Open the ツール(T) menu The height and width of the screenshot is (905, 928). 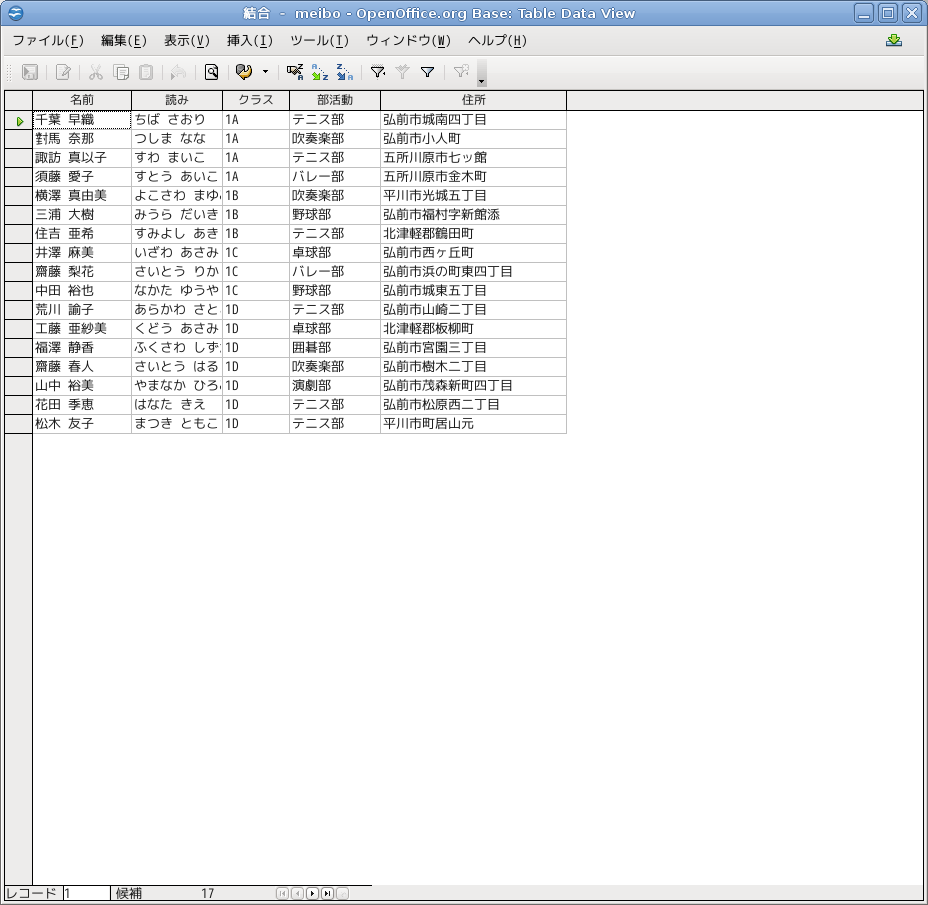point(320,40)
